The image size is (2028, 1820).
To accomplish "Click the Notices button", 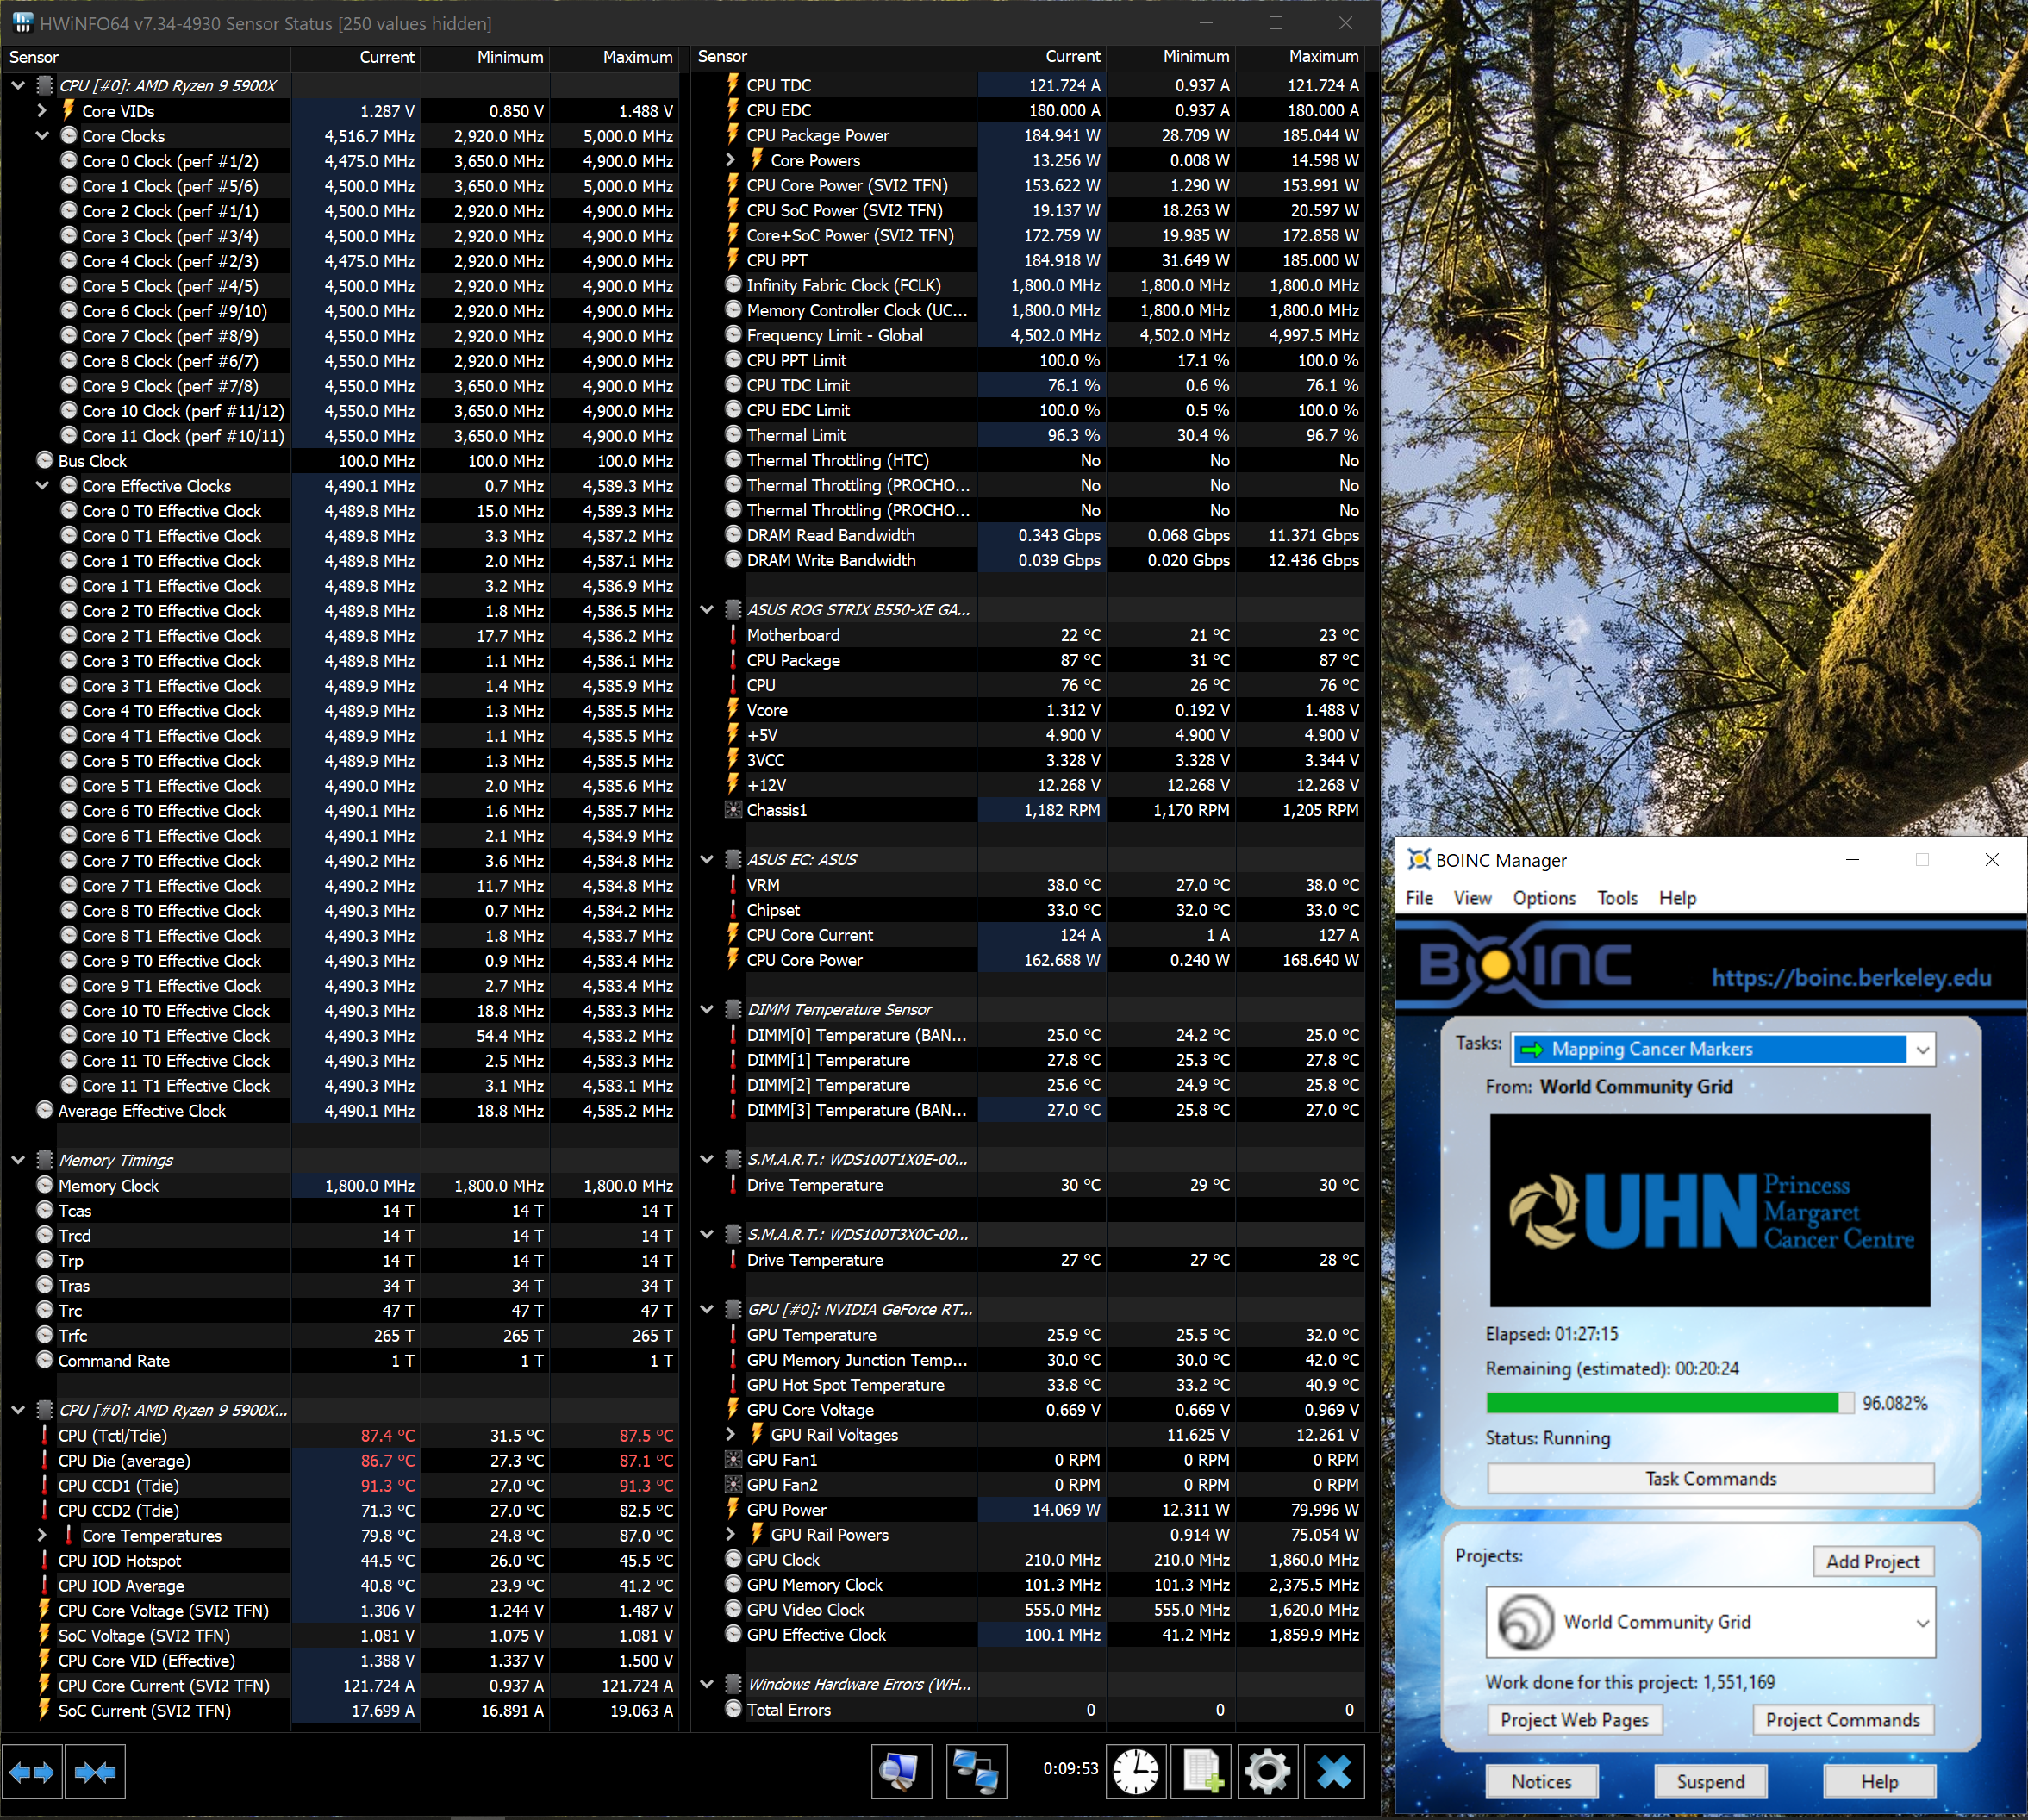I will click(1541, 1782).
